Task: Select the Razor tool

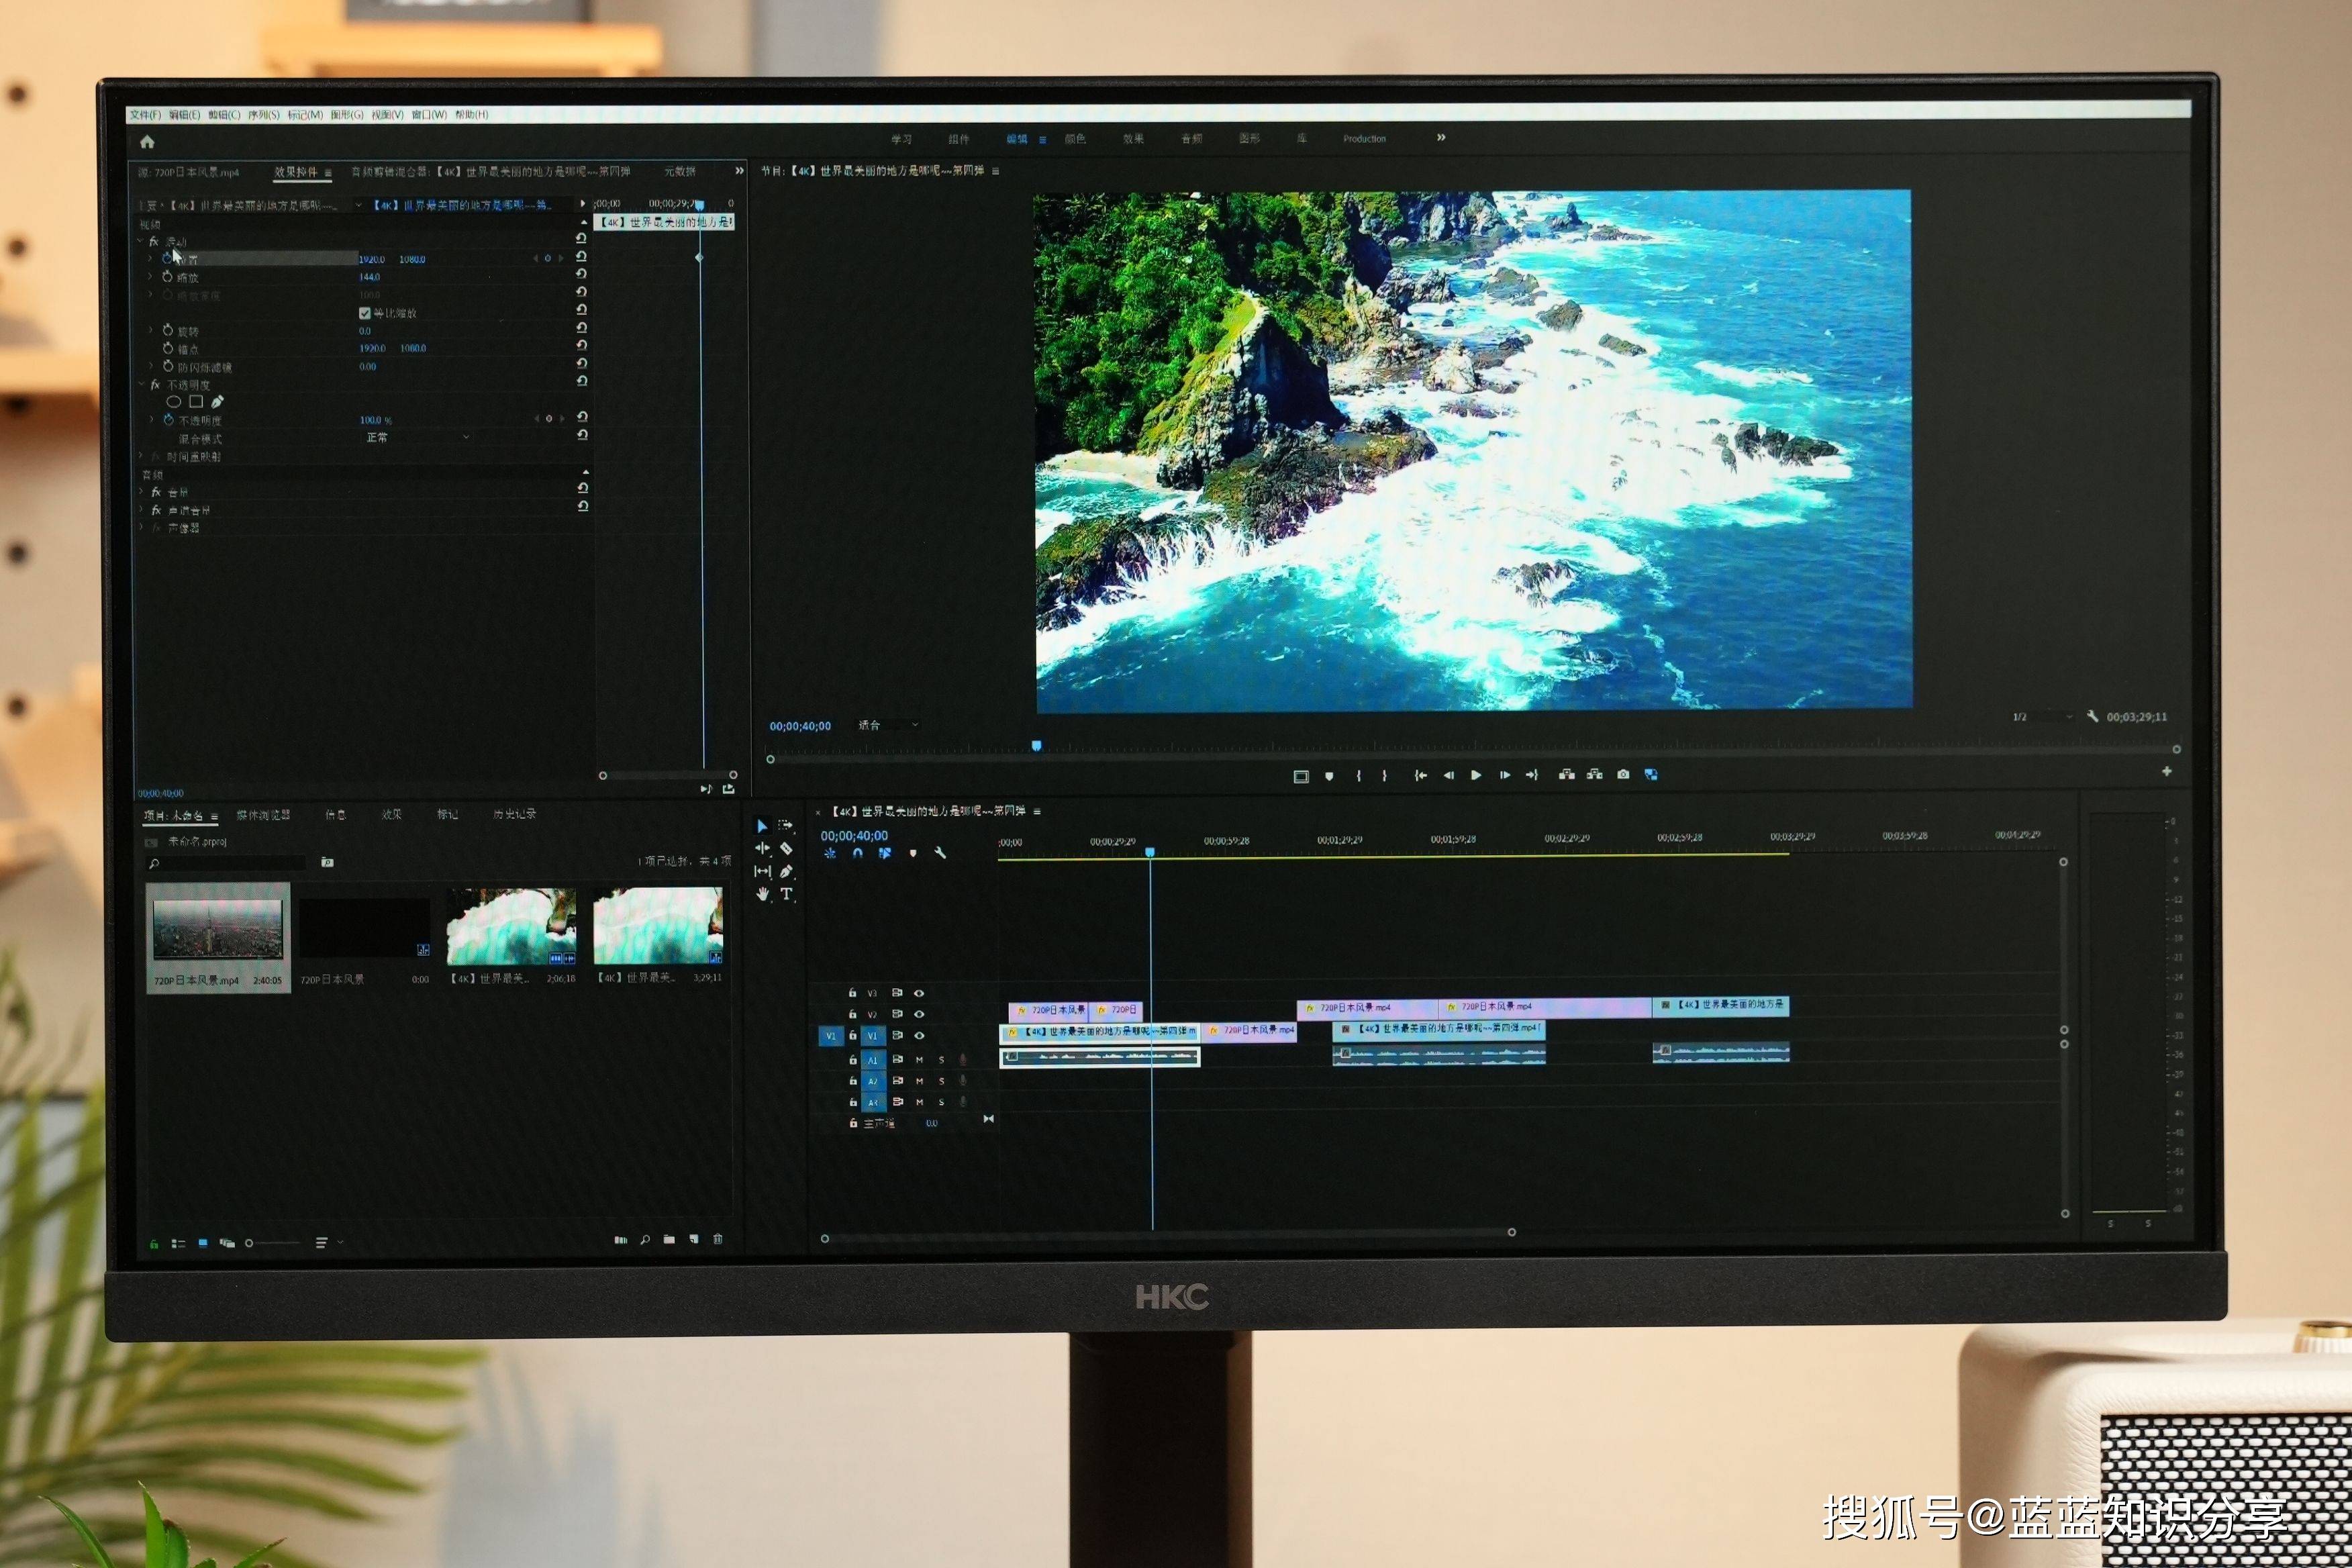Action: 786,848
